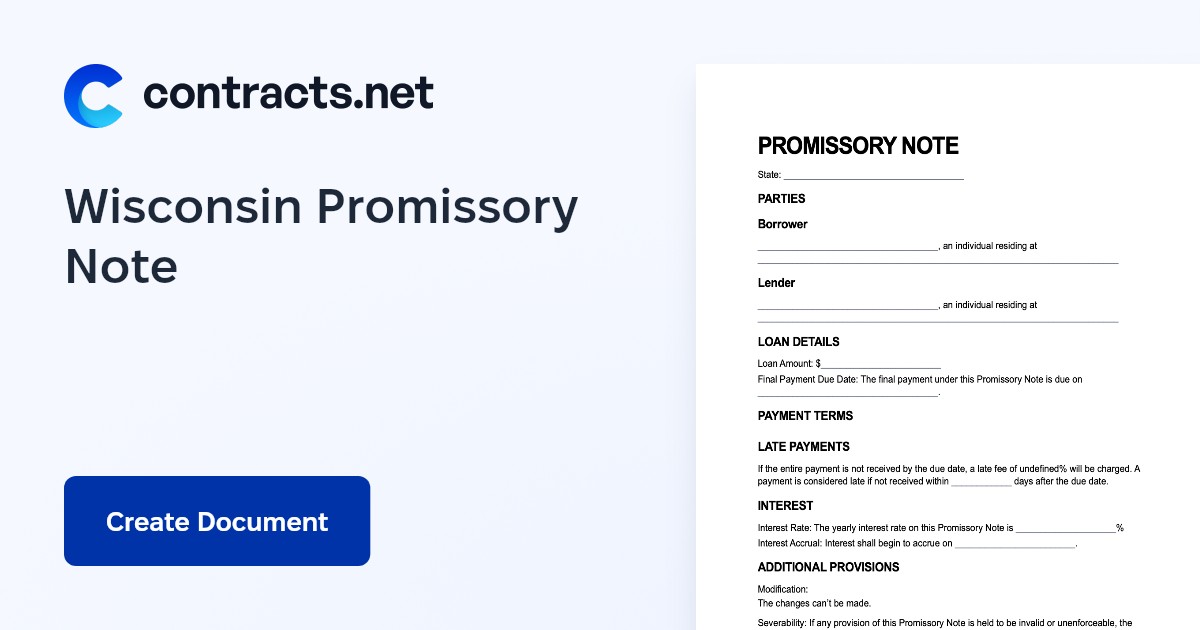
Task: Click the contracts.net blue C logo icon
Action: (94, 96)
